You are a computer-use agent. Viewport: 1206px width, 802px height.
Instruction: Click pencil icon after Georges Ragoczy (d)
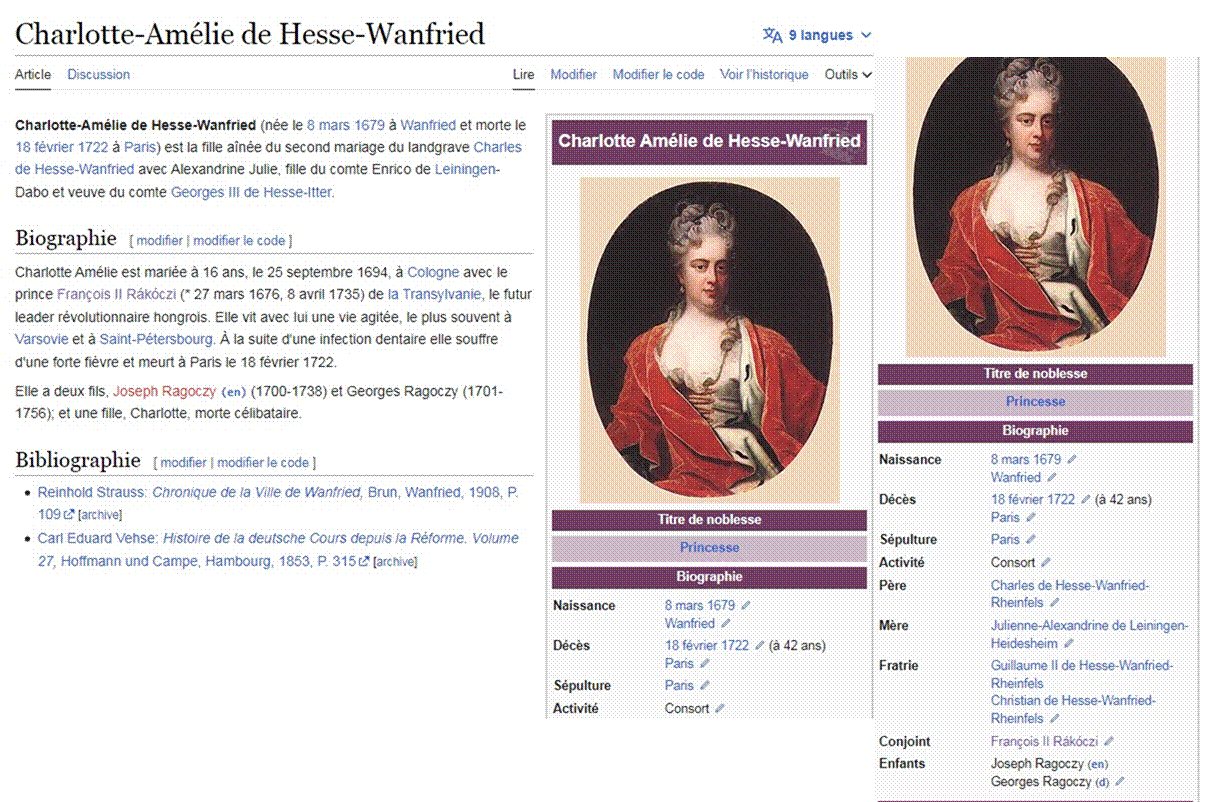[1119, 782]
